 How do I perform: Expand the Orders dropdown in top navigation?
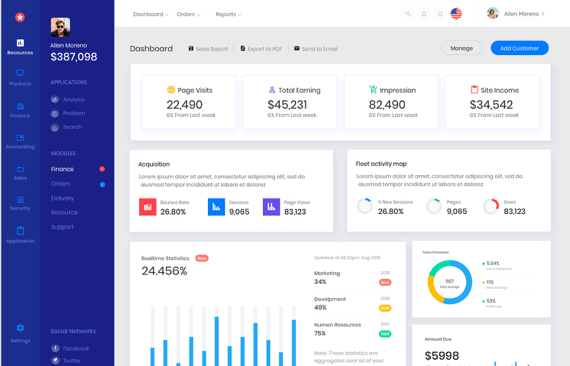coord(188,14)
